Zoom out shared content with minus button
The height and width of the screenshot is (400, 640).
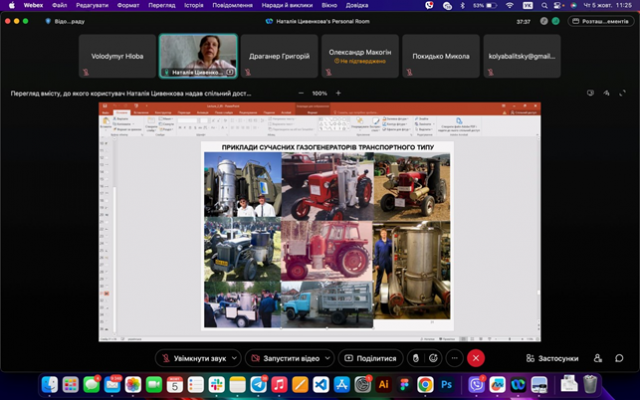(x=299, y=93)
